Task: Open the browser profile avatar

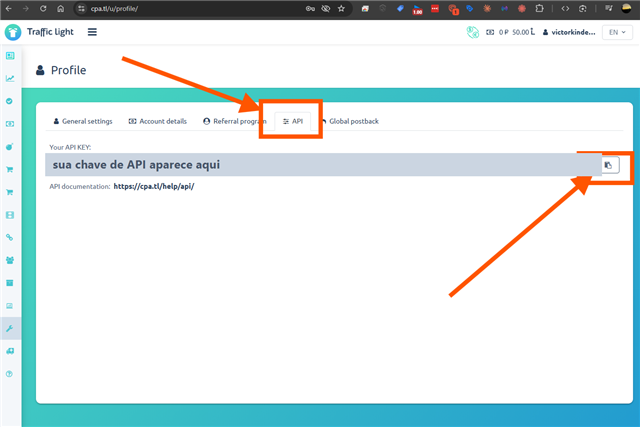Action: pos(627,9)
